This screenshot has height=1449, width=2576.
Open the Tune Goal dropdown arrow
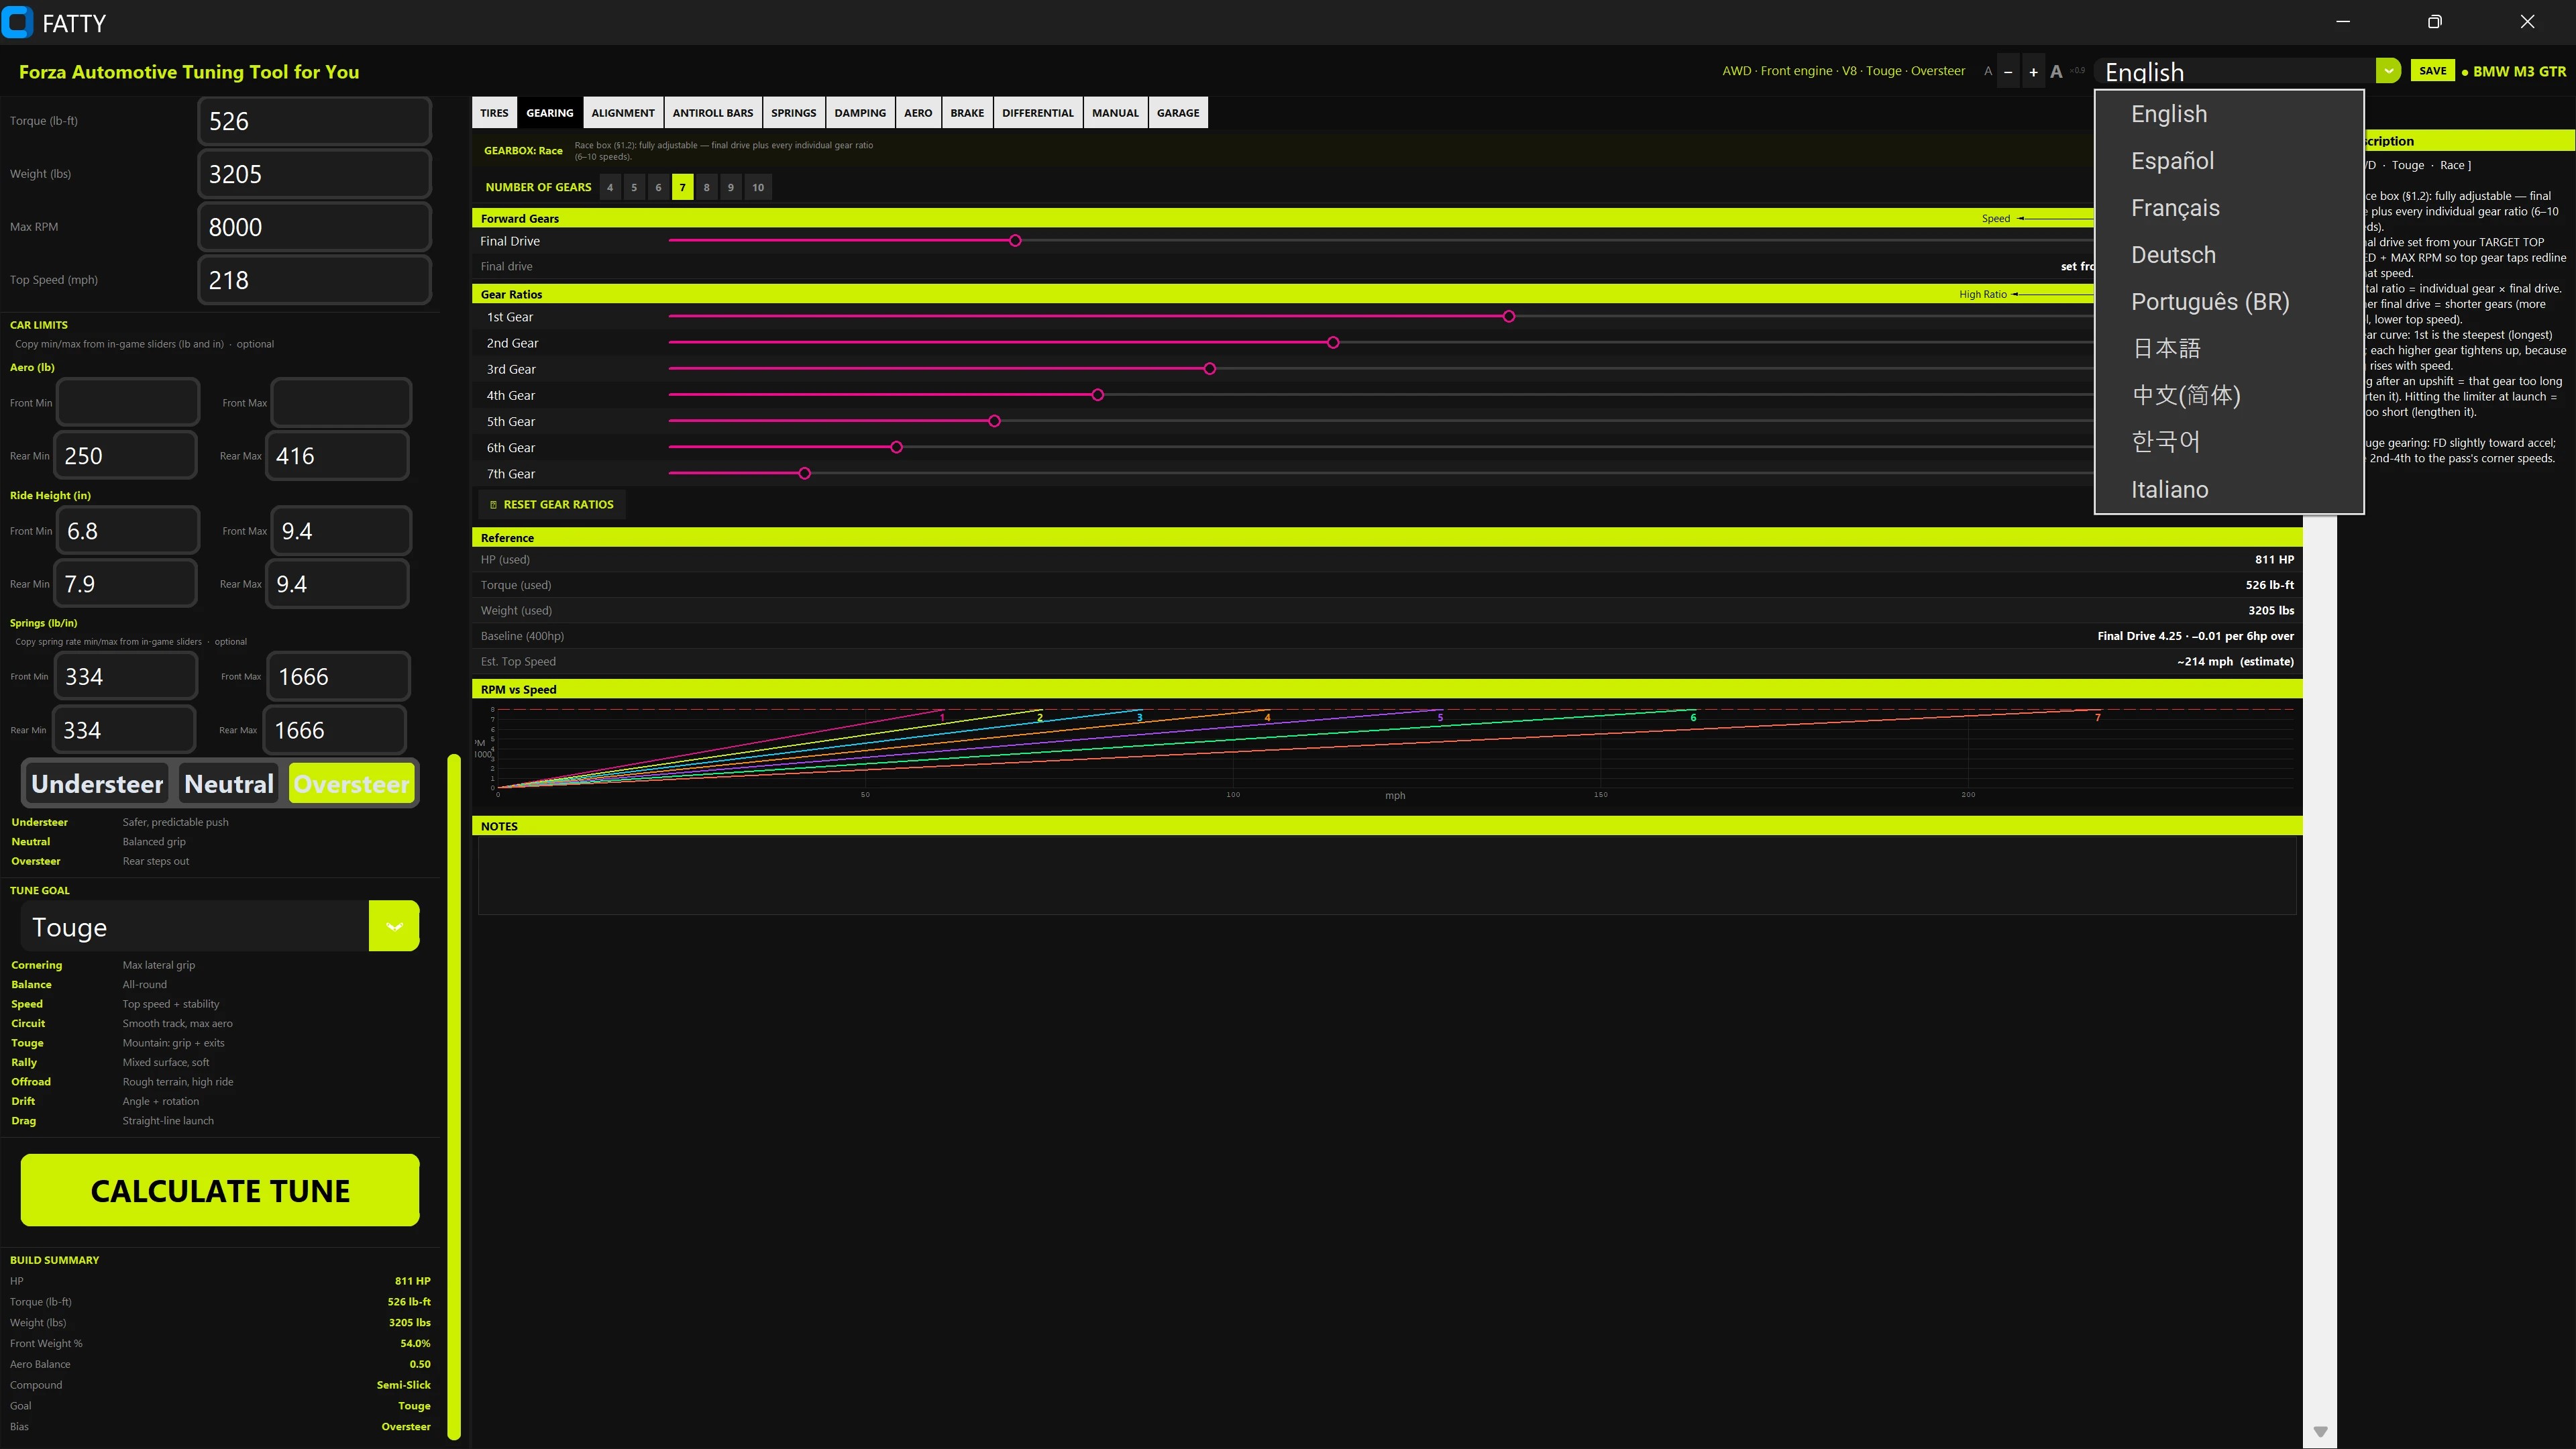click(x=394, y=926)
